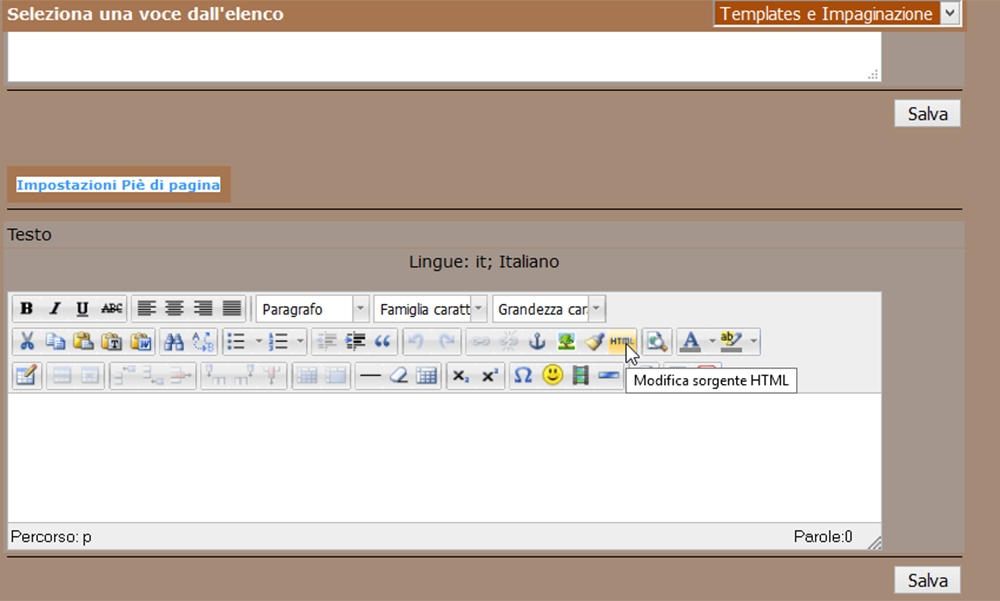Insert a numbered list
The width and height of the screenshot is (1000, 601).
[x=279, y=341]
